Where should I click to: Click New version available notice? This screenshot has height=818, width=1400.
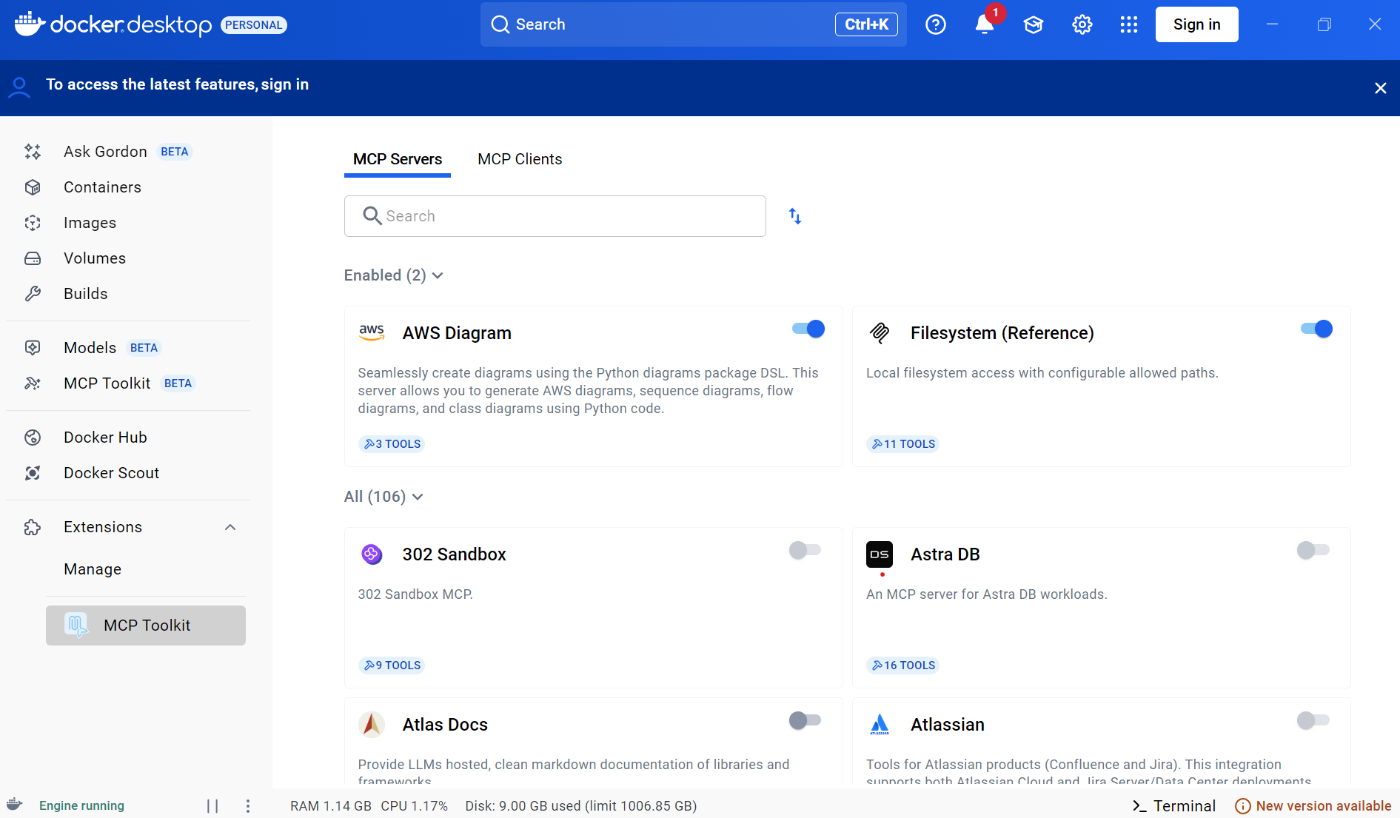coord(1313,806)
